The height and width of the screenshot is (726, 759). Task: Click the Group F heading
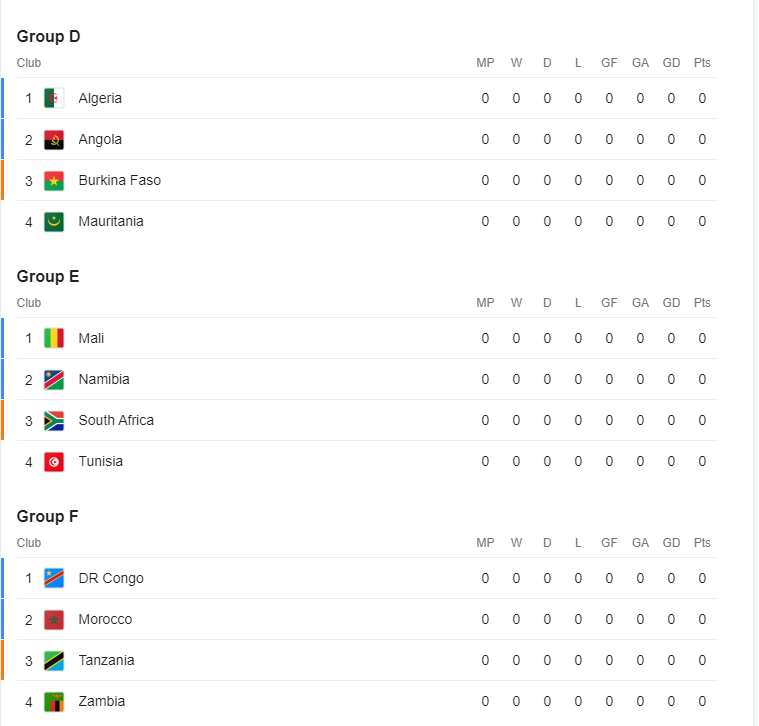tap(47, 516)
